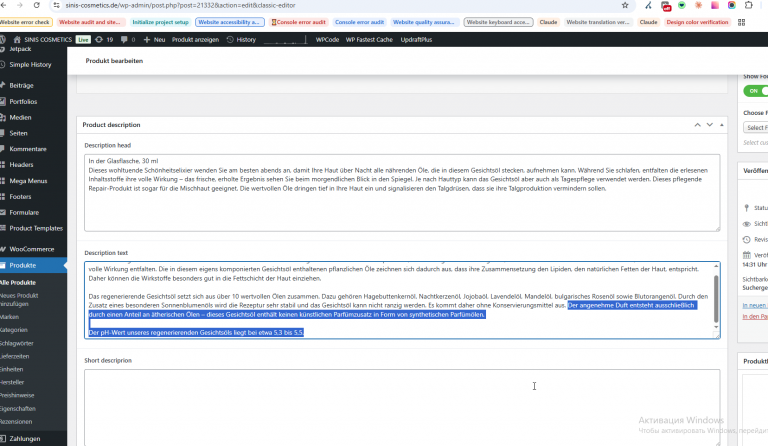Open Lieferzeiten submenu item
The width and height of the screenshot is (768, 446).
point(15,356)
